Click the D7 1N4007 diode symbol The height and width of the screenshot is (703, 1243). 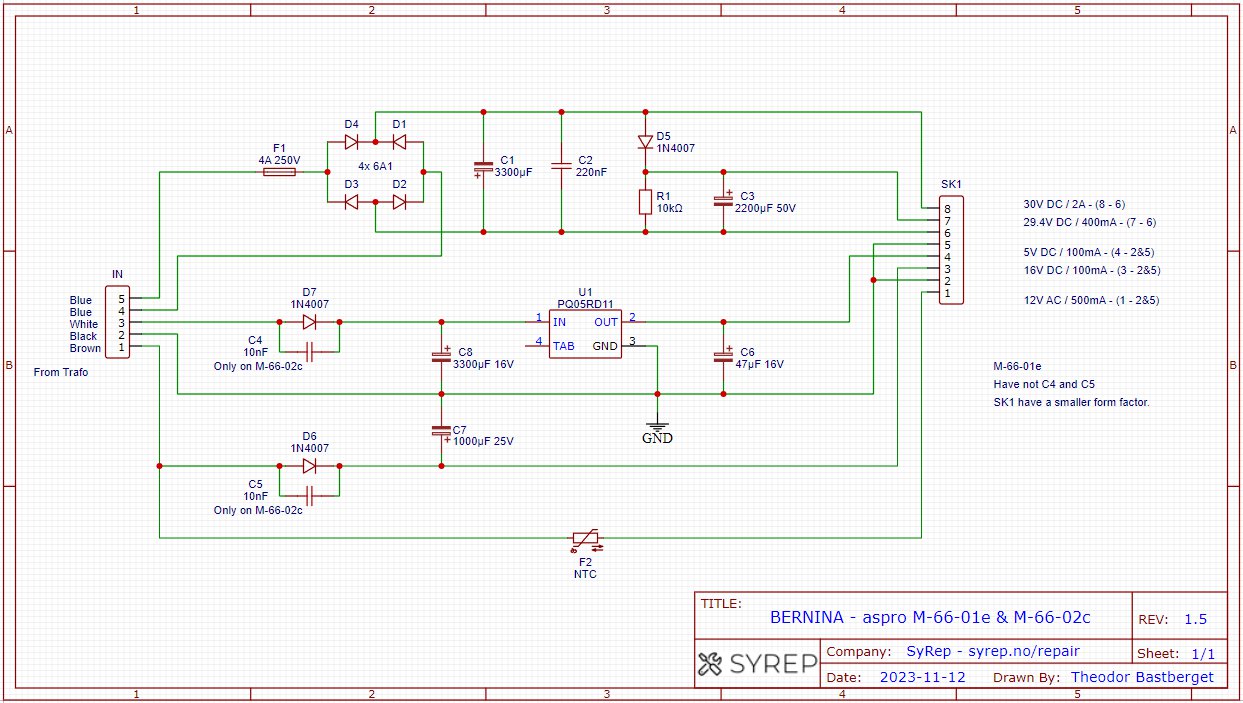[x=309, y=322]
